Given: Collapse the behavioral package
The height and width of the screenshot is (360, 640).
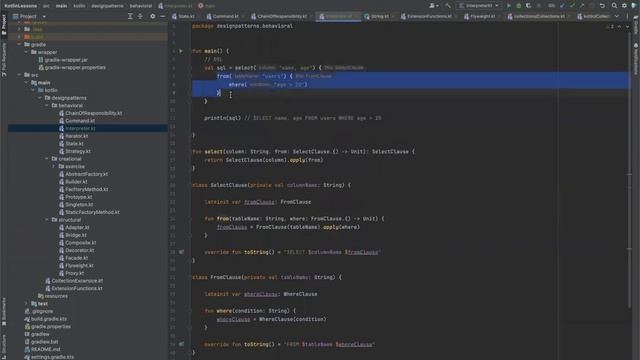Looking at the screenshot, I should click(x=47, y=105).
